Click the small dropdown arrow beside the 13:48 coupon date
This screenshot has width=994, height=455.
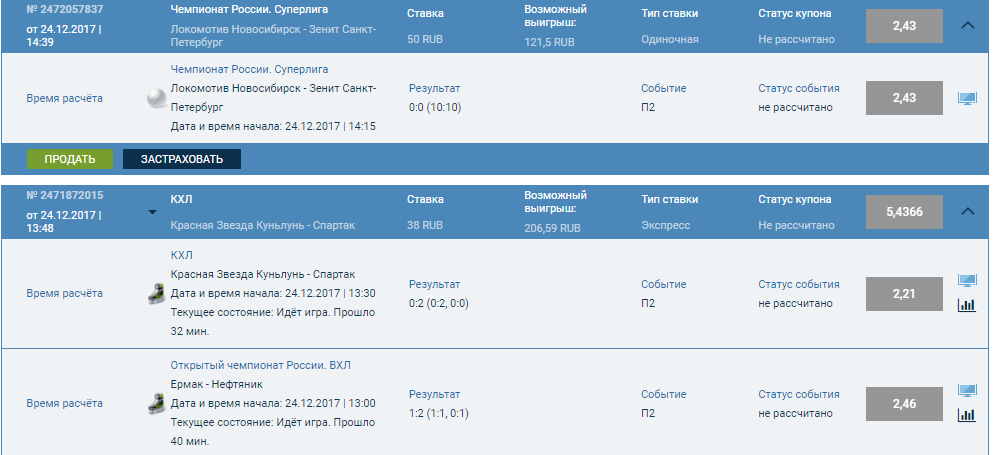(x=151, y=212)
